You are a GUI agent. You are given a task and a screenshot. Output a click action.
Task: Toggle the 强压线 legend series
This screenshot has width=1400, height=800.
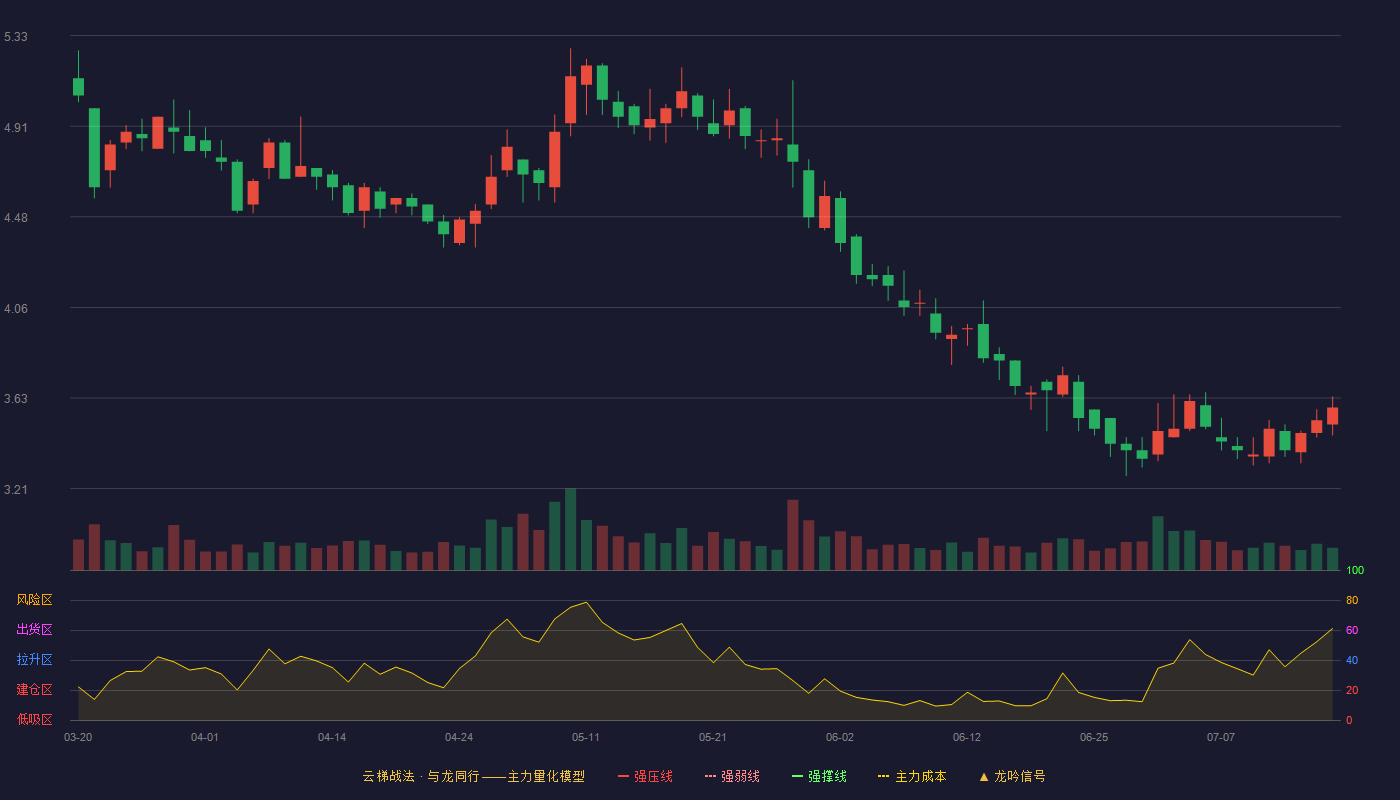click(645, 776)
